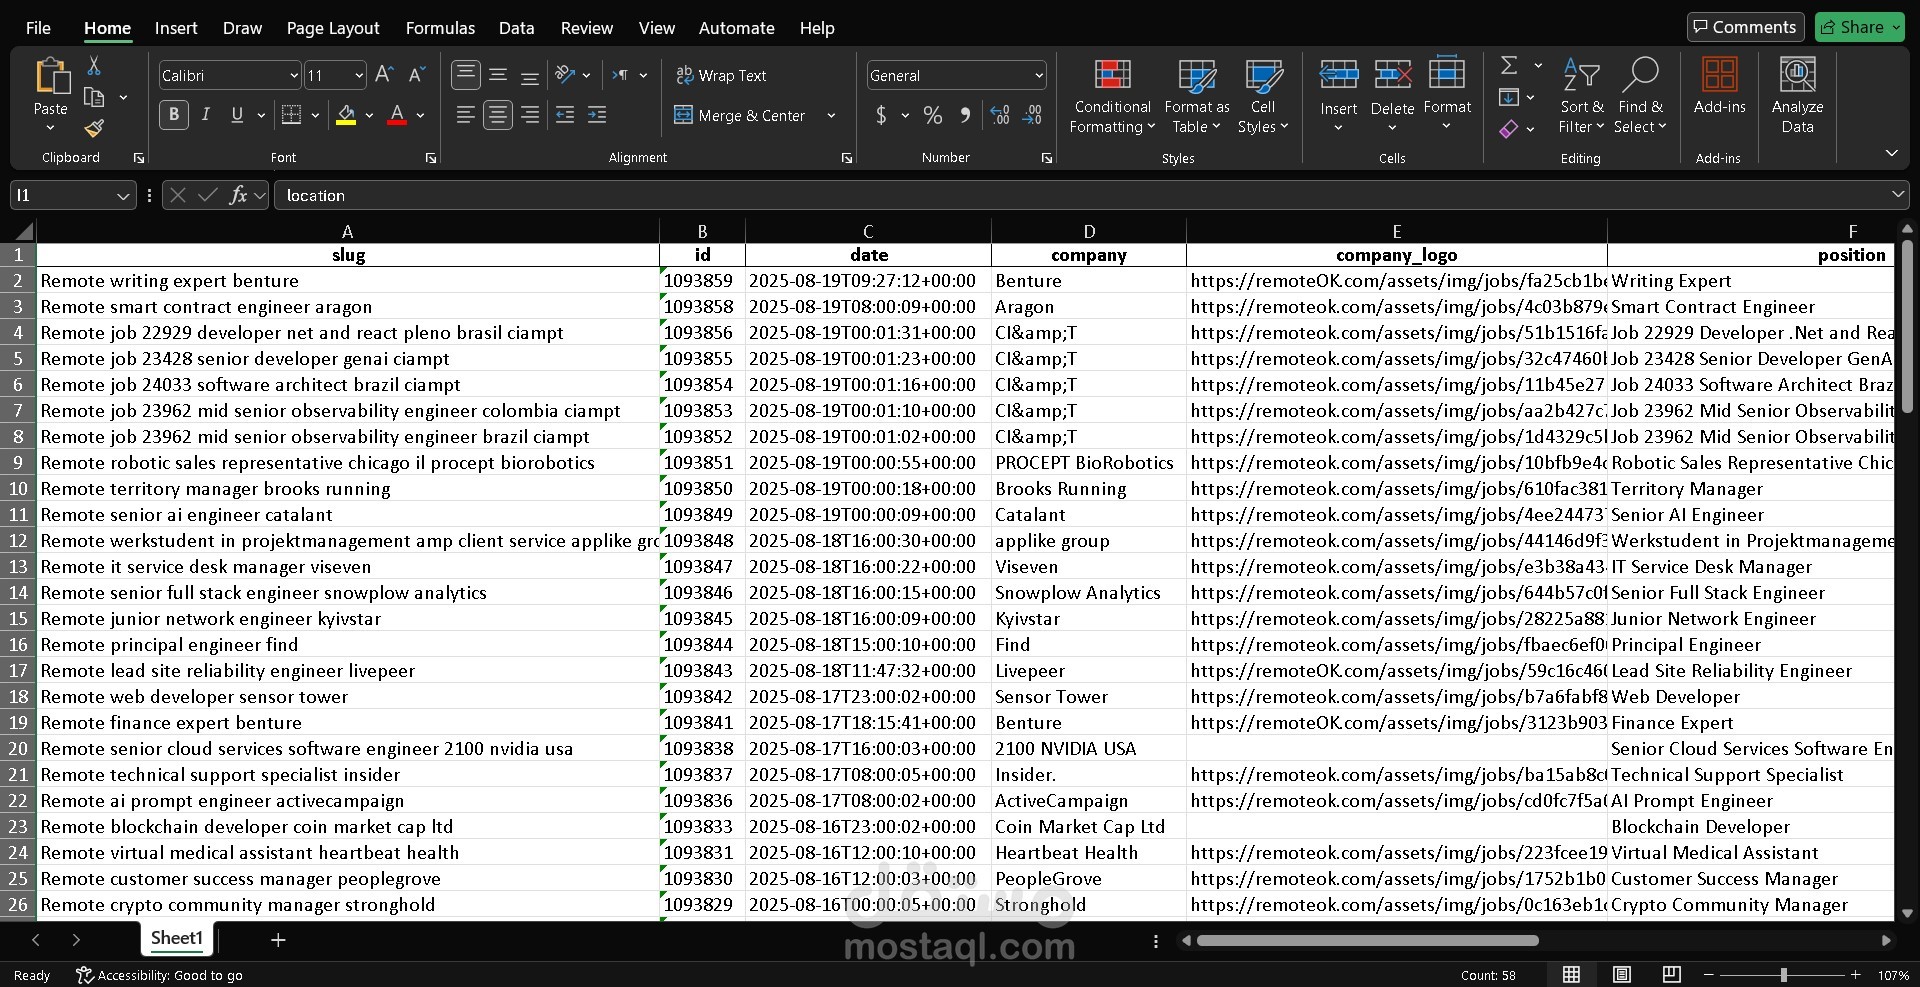This screenshot has height=987, width=1920.
Task: Click the Fill Color bucket icon
Action: [346, 115]
